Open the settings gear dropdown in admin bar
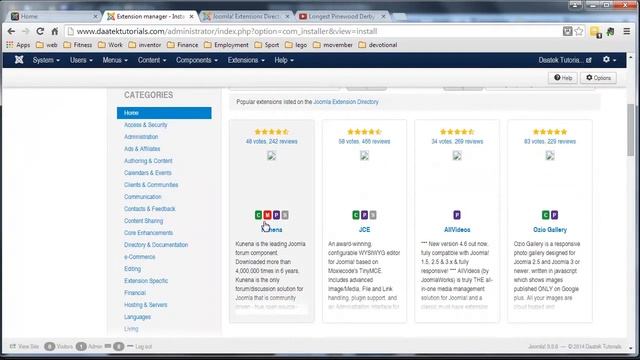This screenshot has height=360, width=640. pos(609,60)
